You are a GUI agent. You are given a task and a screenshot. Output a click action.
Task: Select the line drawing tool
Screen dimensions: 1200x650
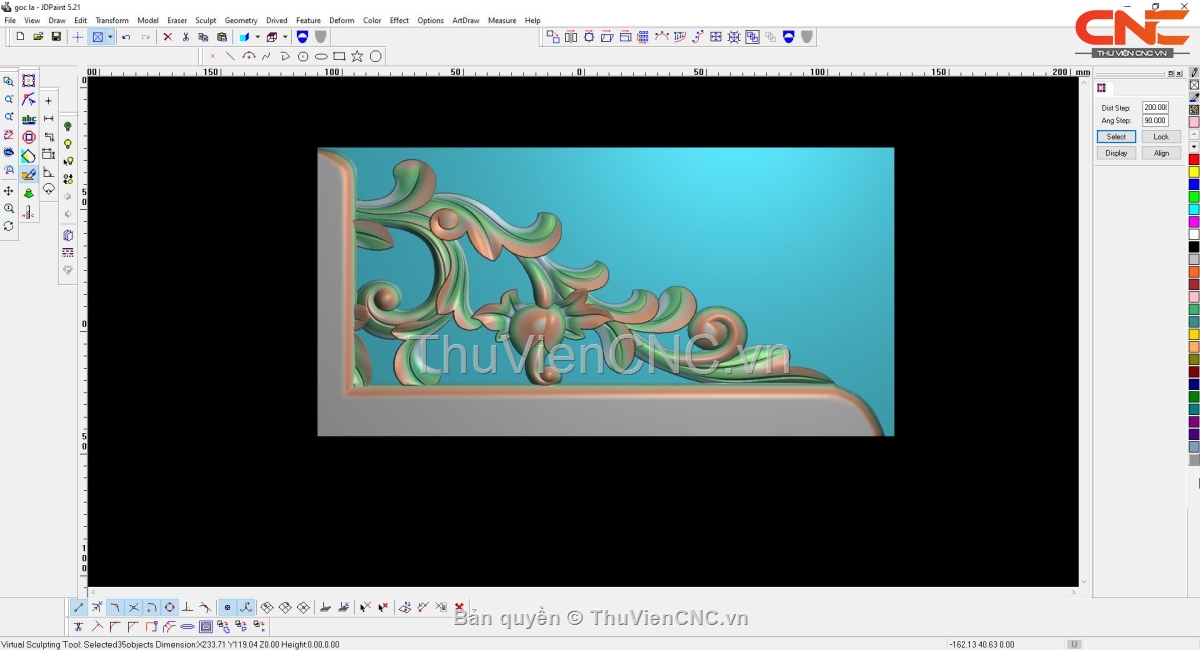coord(230,56)
